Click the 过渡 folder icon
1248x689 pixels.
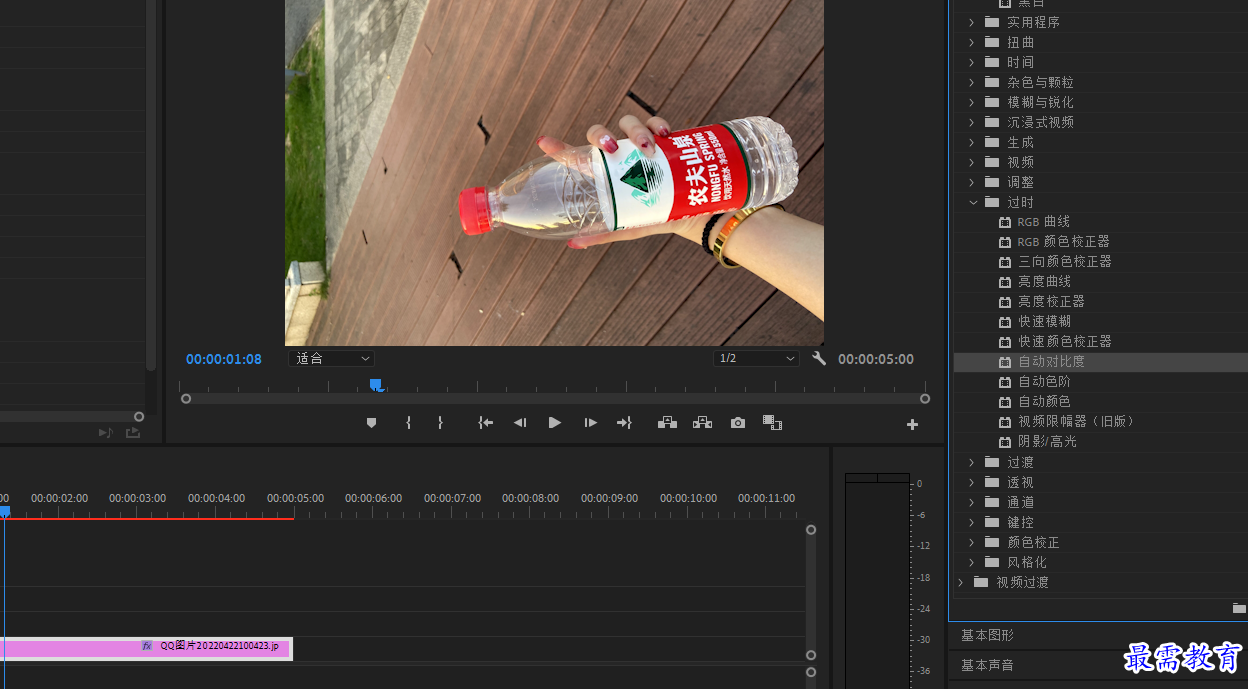coord(992,462)
